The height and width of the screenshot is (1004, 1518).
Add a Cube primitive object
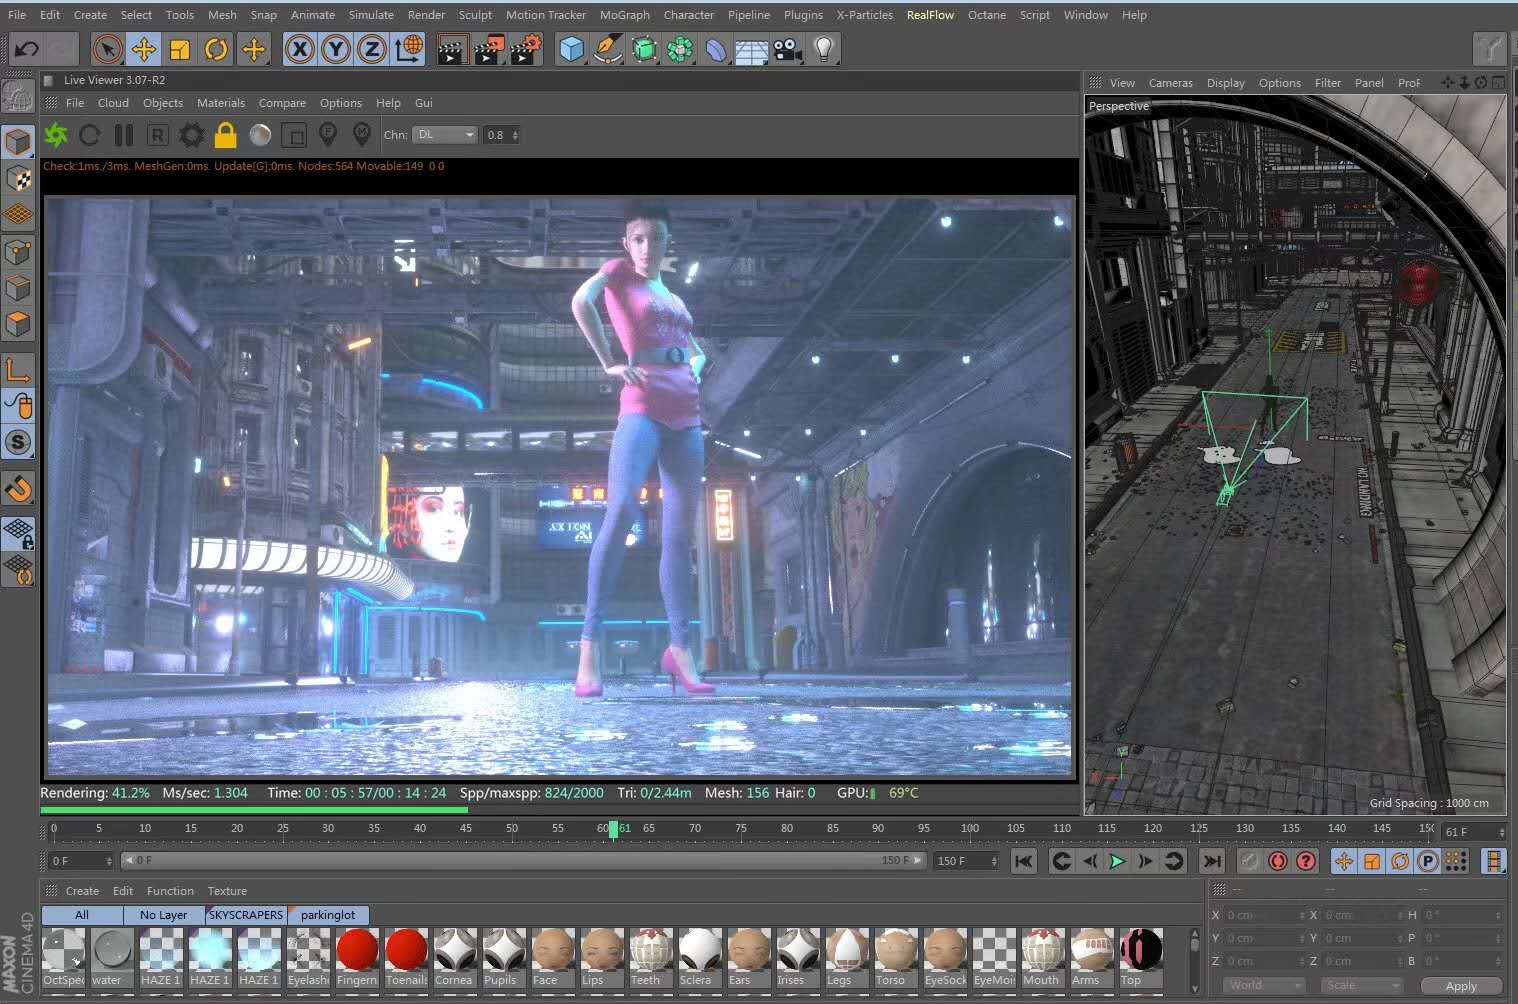coord(571,49)
